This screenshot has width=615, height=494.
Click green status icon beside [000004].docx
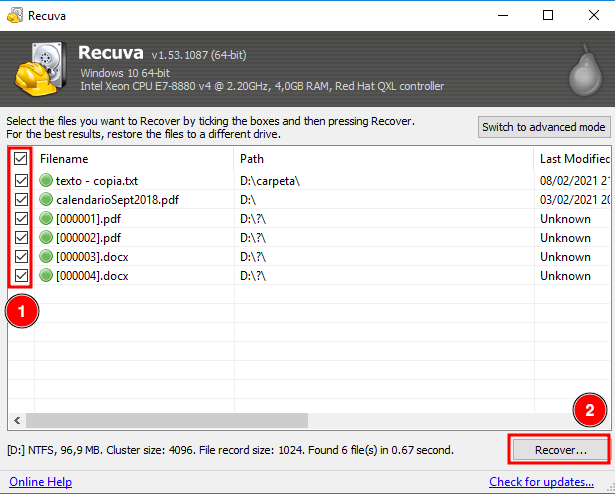pyautogui.click(x=46, y=276)
